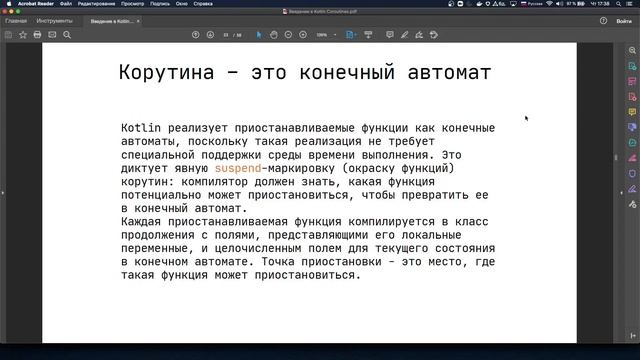Image resolution: width=640 pixels, height=360 pixels.
Task: Click the slide title Корутина – это конечный автомат
Action: (x=305, y=73)
